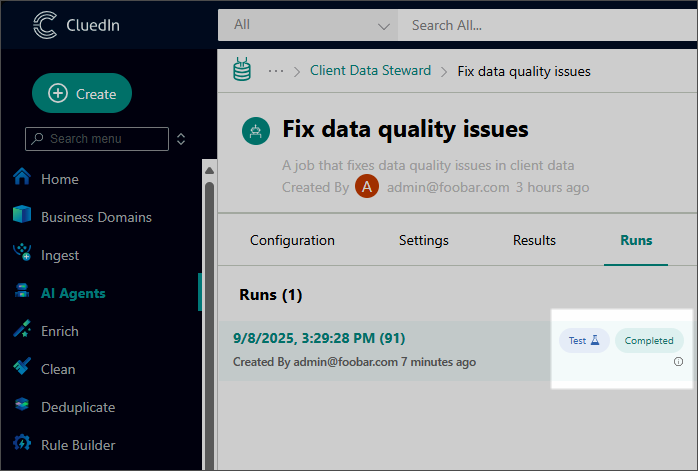Image resolution: width=698 pixels, height=471 pixels.
Task: Open the All search scope dropdown
Action: coord(308,25)
